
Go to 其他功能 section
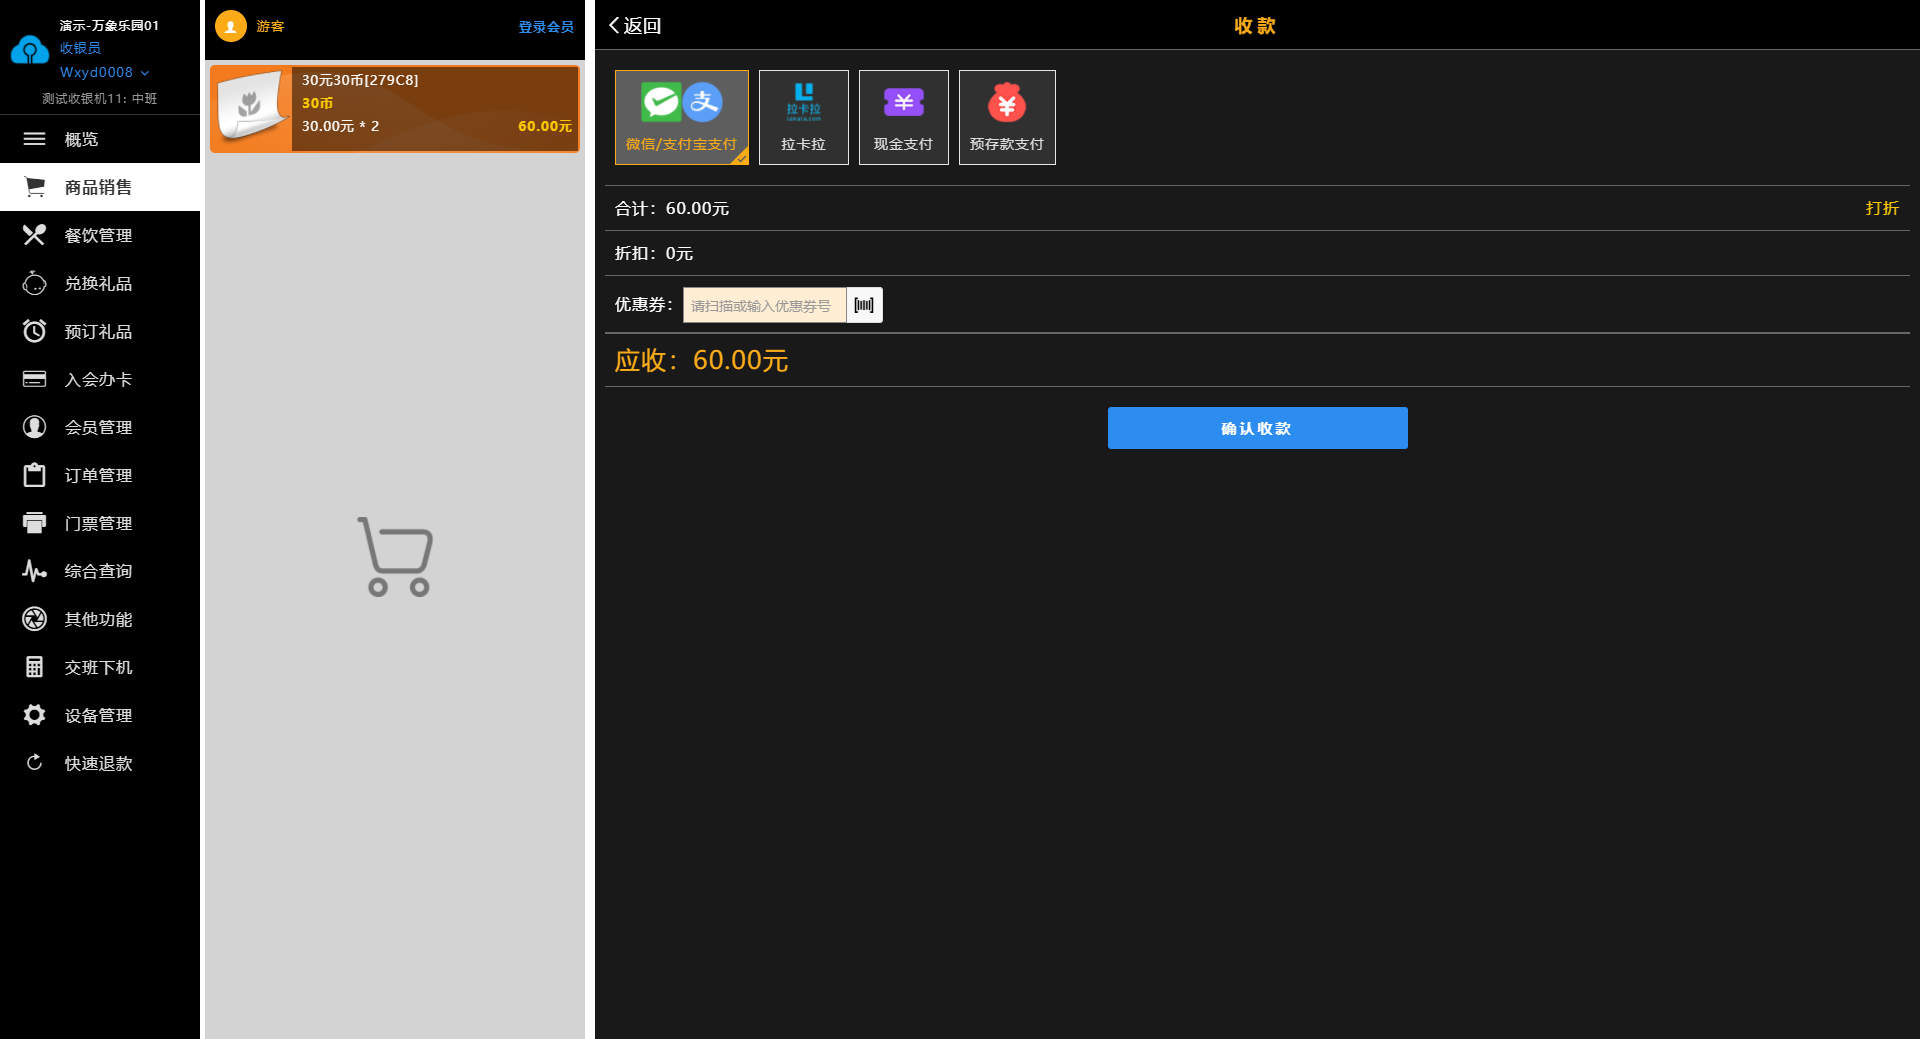pos(100,619)
